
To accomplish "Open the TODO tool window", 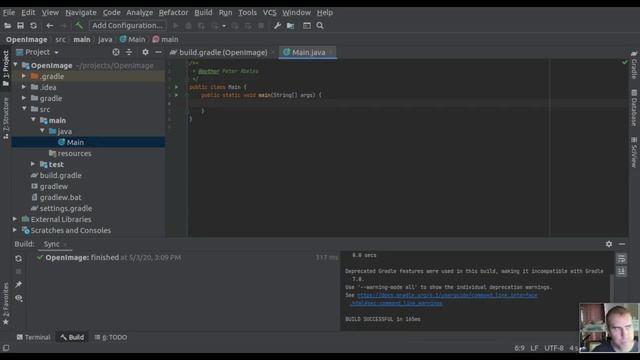I will (x=111, y=338).
